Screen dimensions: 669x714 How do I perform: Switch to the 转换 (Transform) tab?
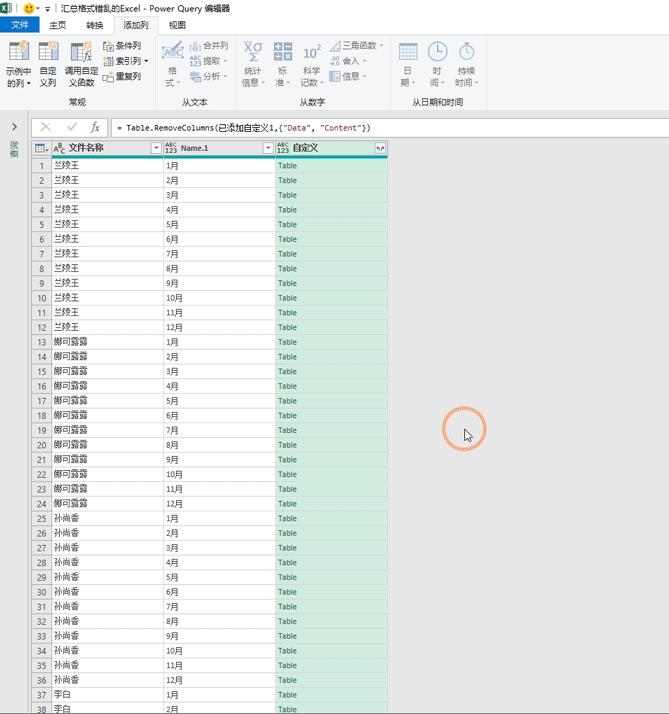(x=95, y=25)
